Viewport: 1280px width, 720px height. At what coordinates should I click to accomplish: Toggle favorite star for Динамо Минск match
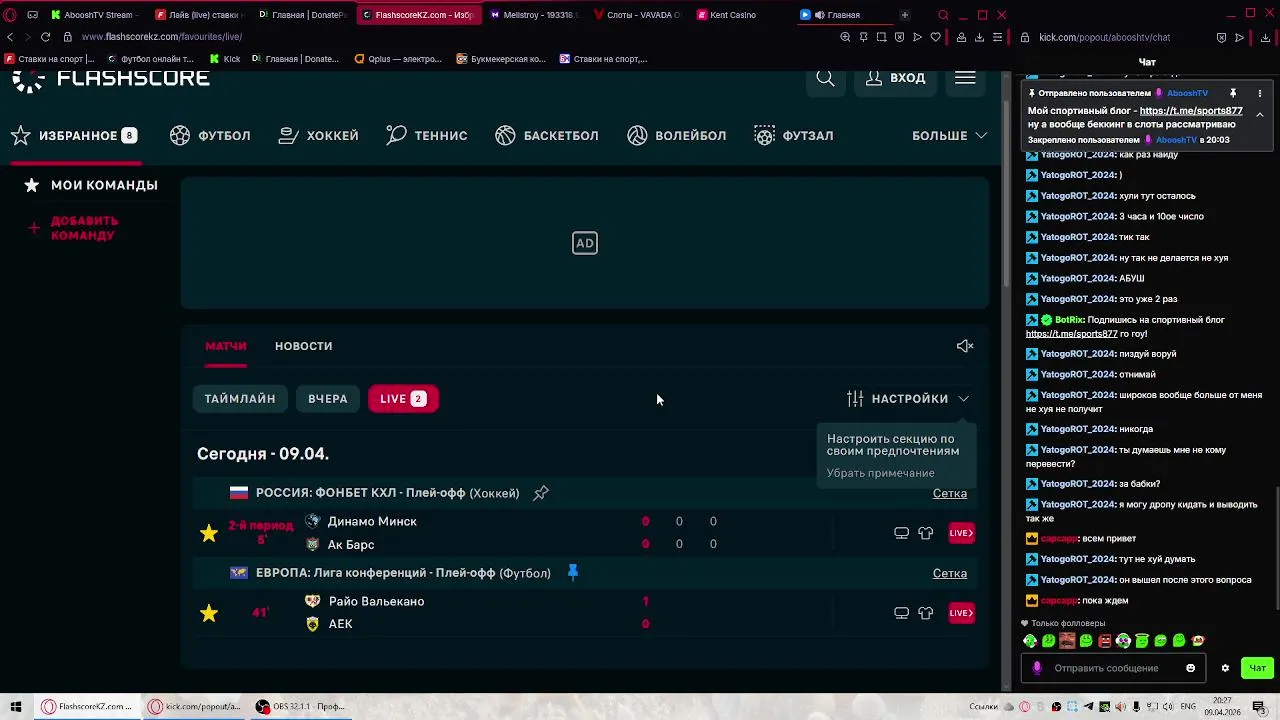coord(209,533)
